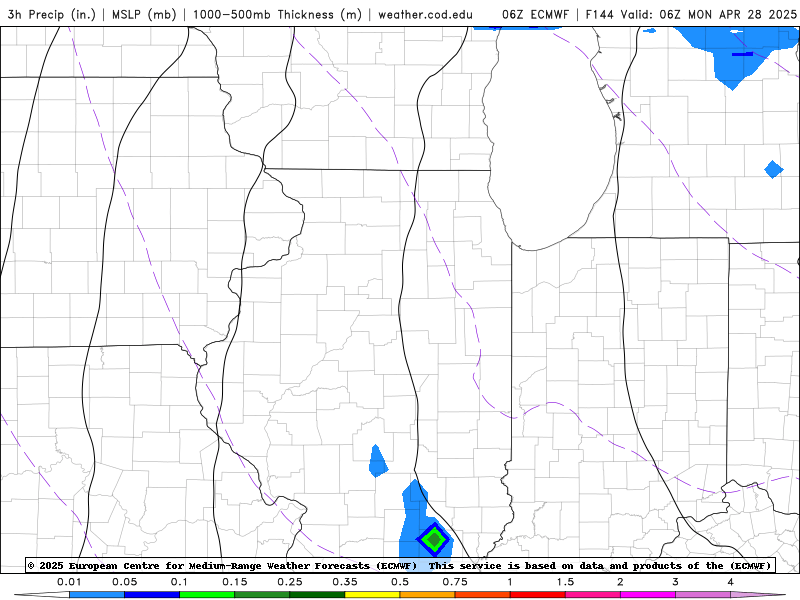
Task: Click the "0.01" legend value
Action: (69, 582)
